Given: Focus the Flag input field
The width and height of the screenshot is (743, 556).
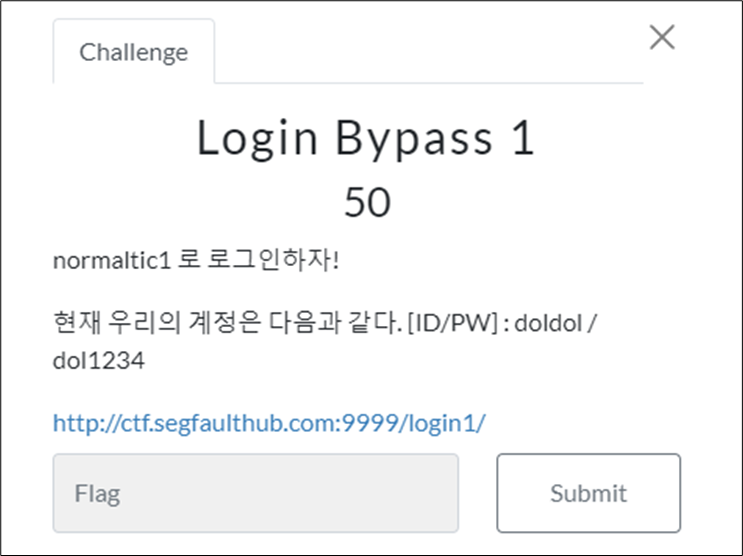Looking at the screenshot, I should (256, 493).
